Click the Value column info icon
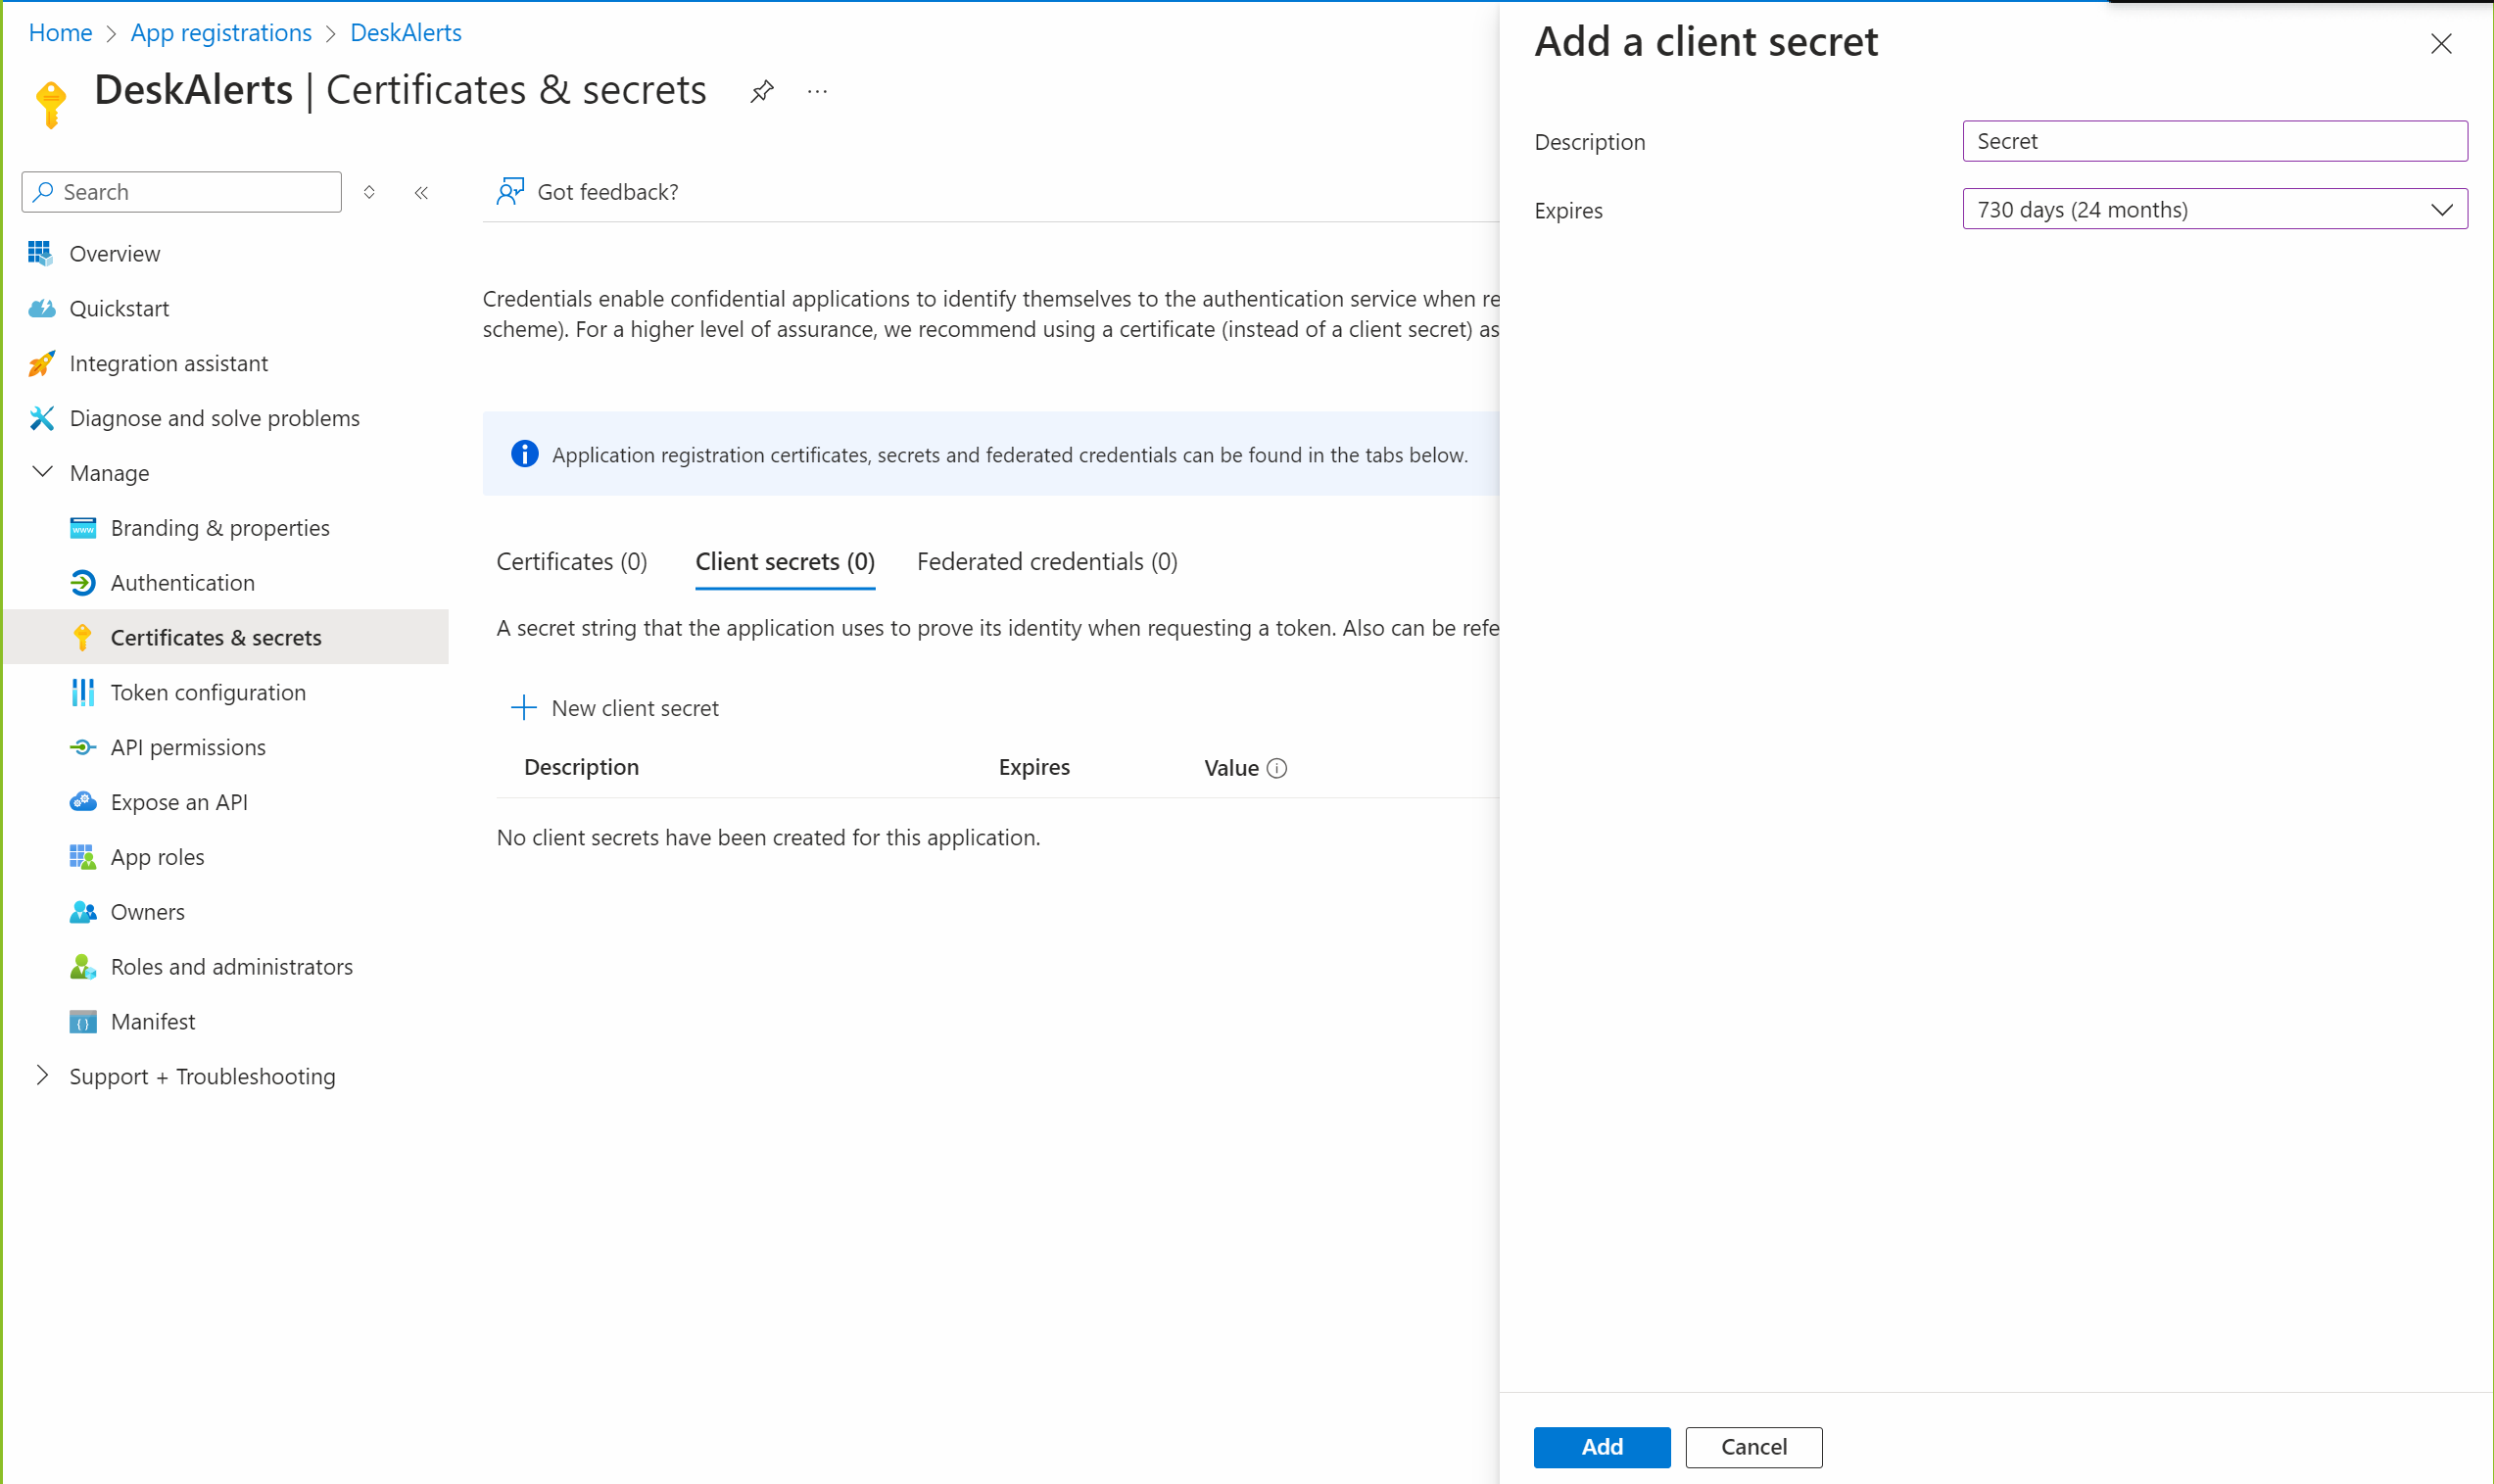The width and height of the screenshot is (2494, 1484). pos(1277,768)
